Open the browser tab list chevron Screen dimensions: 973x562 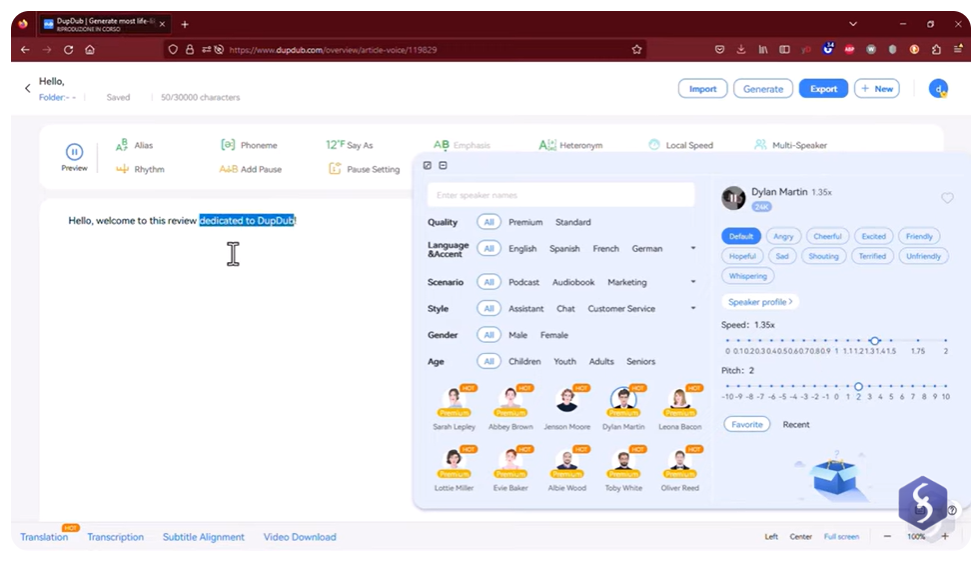coord(853,24)
